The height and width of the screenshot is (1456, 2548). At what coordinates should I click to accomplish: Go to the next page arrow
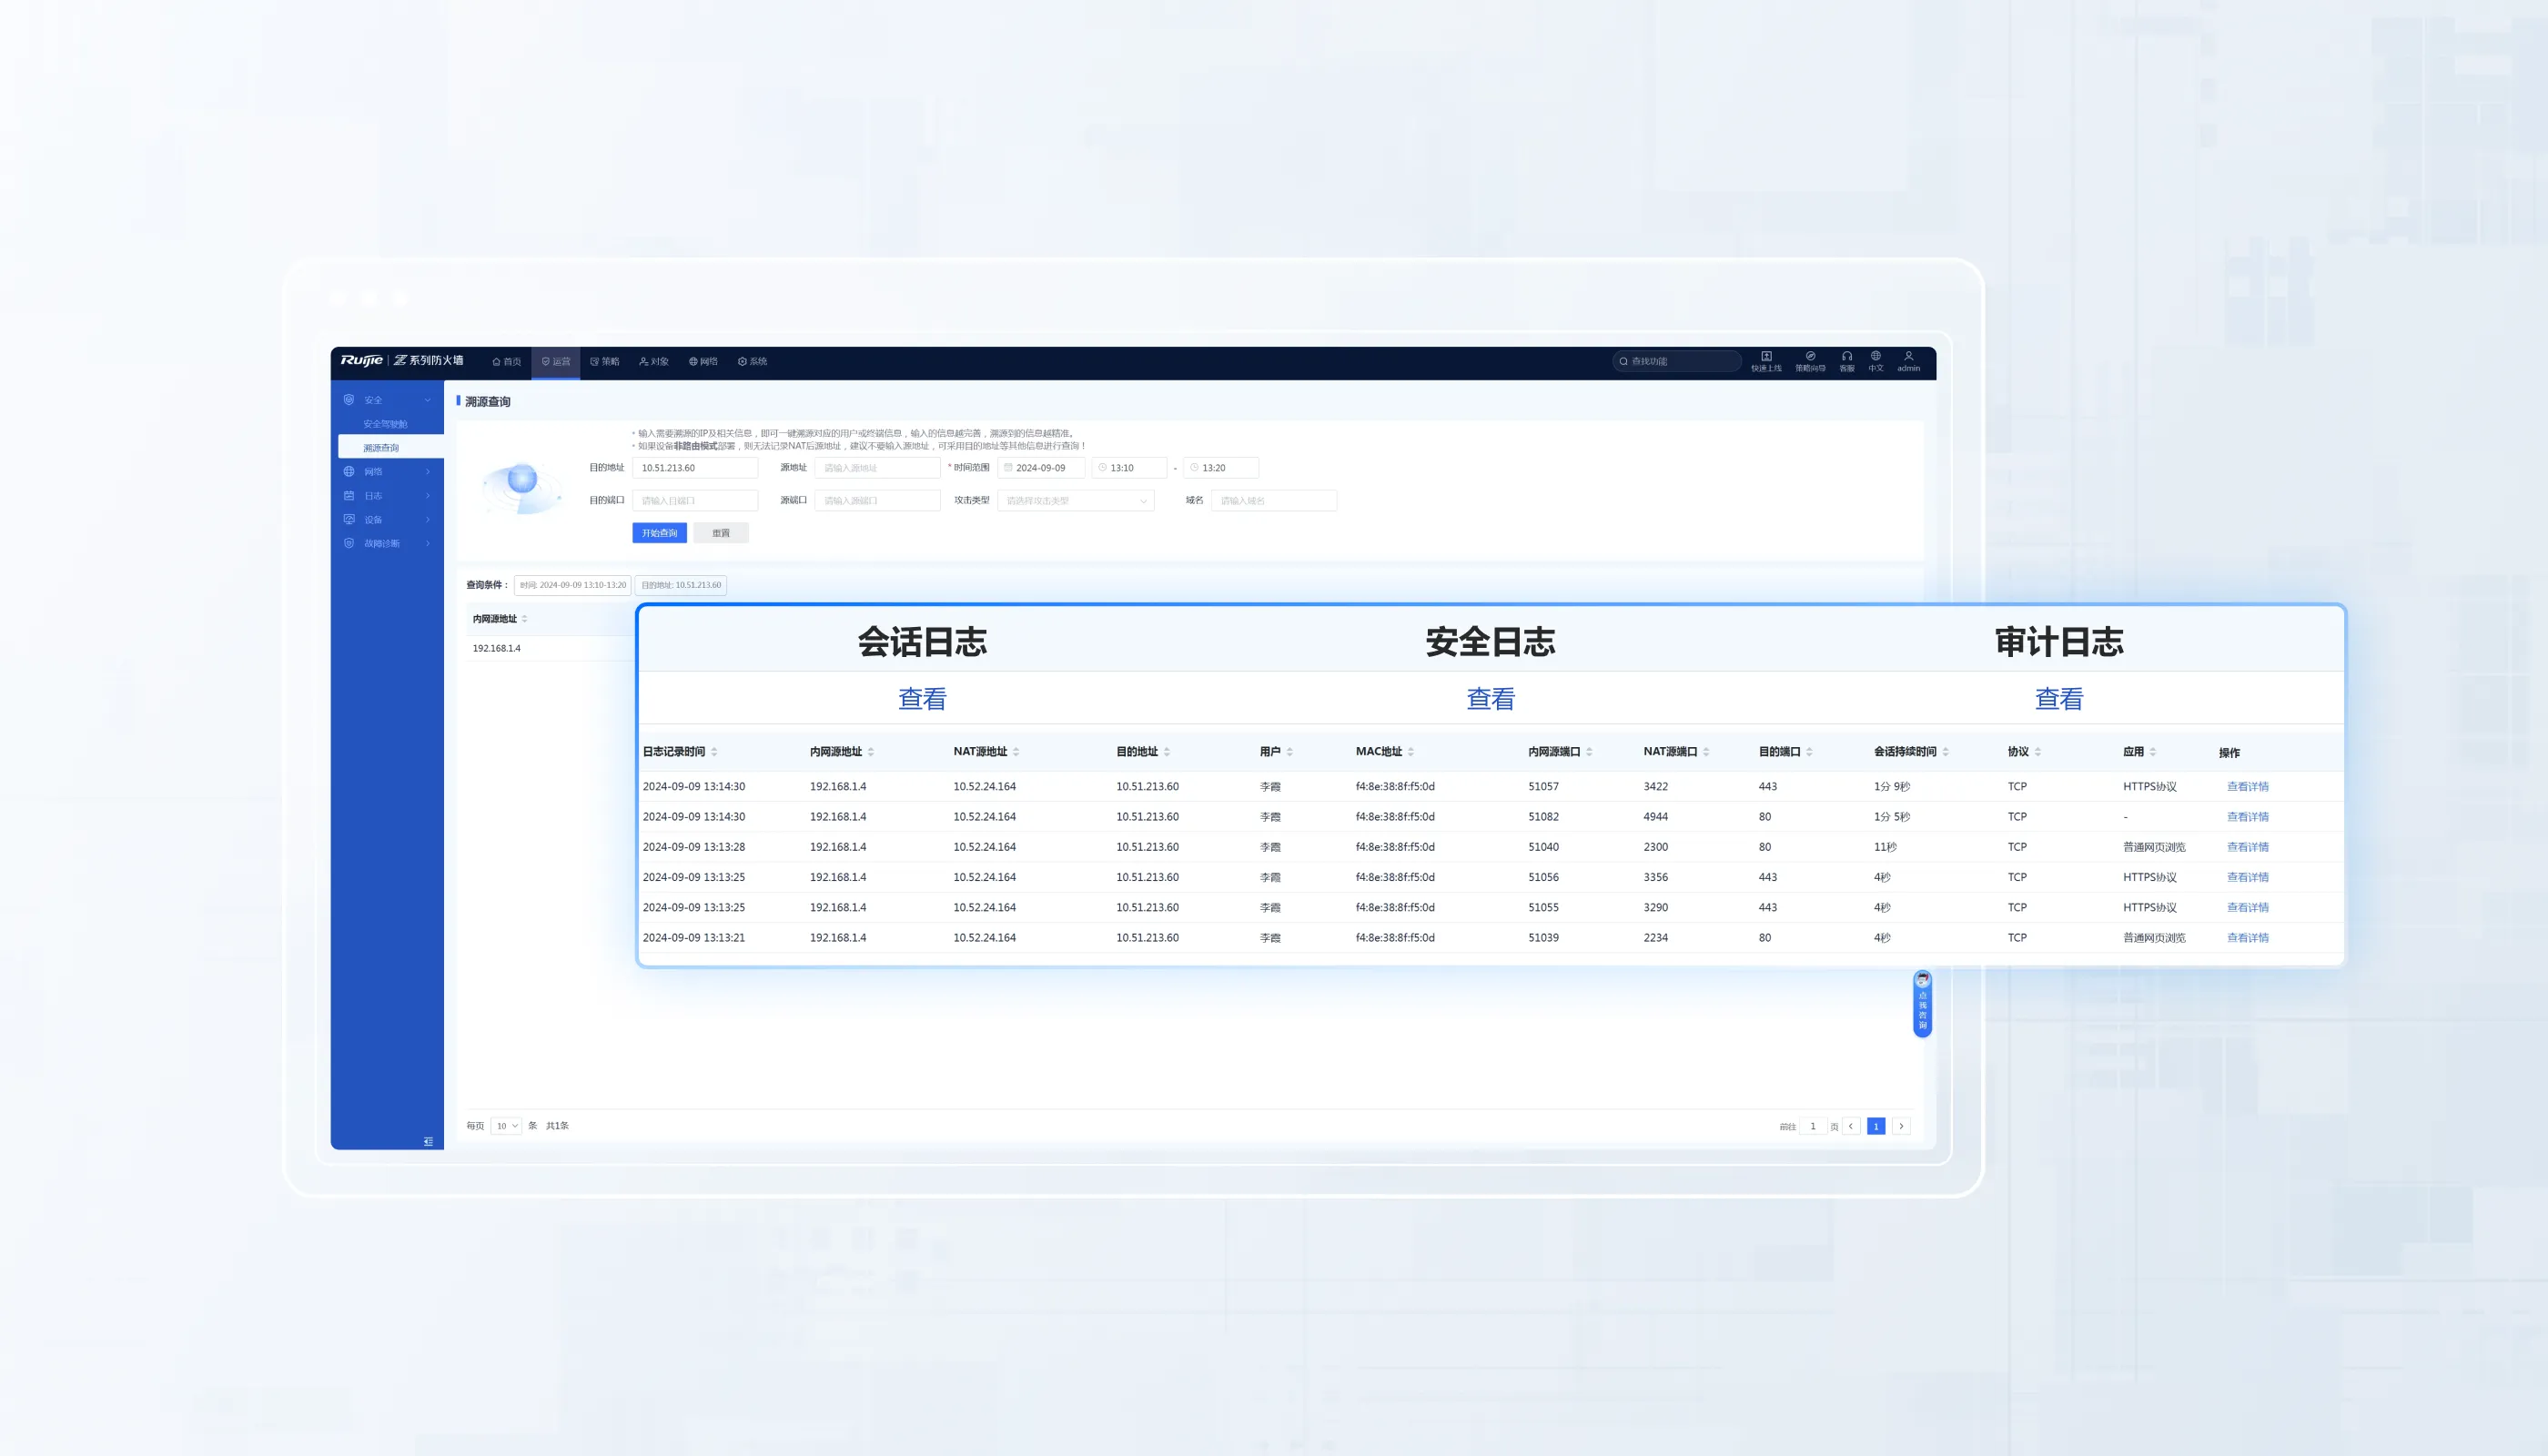point(1901,1126)
